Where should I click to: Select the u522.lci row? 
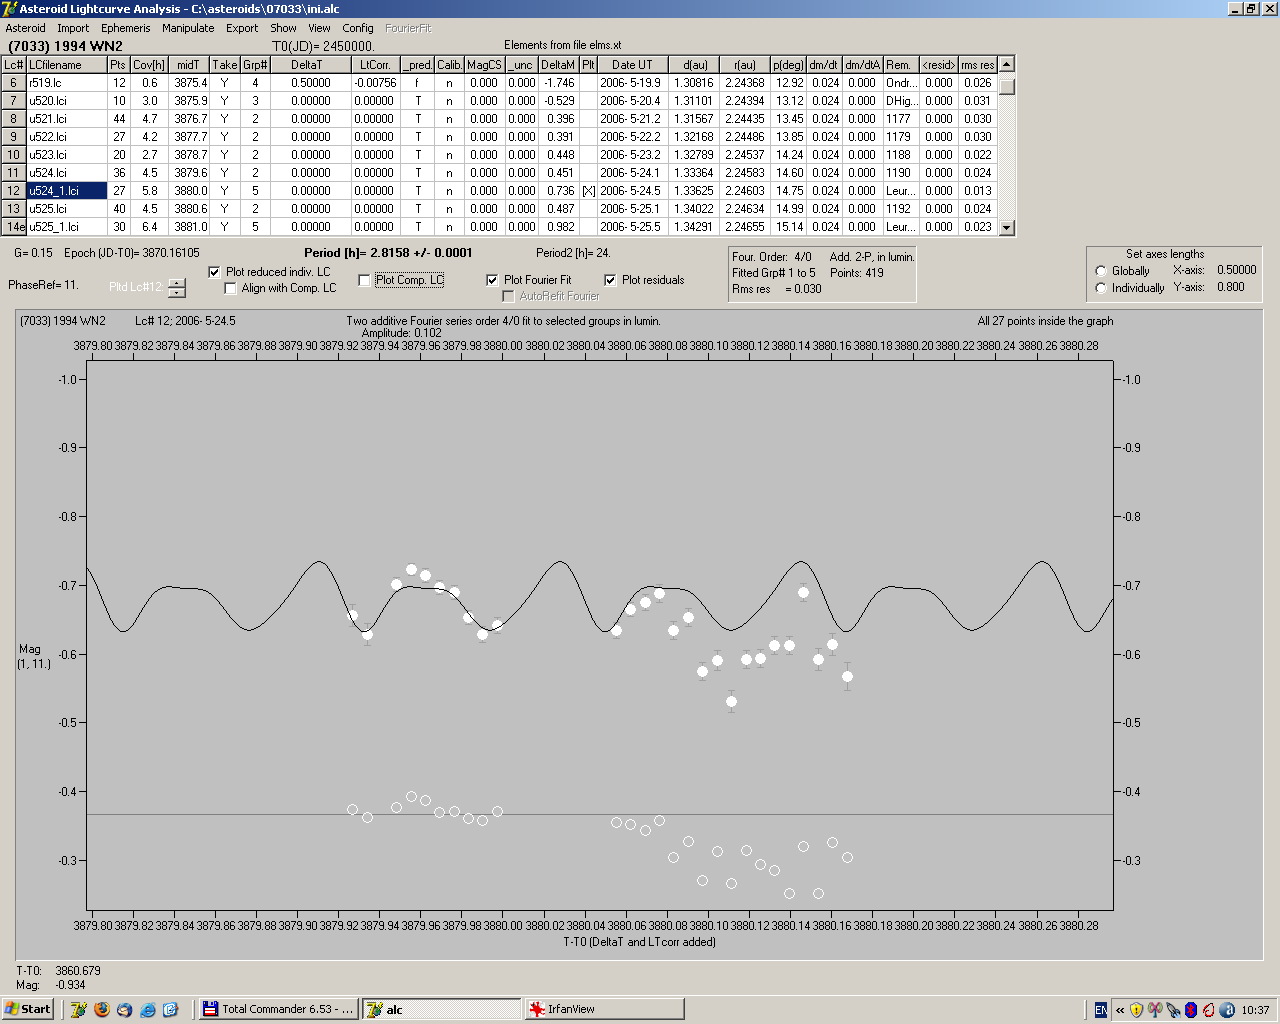pyautogui.click(x=500, y=137)
